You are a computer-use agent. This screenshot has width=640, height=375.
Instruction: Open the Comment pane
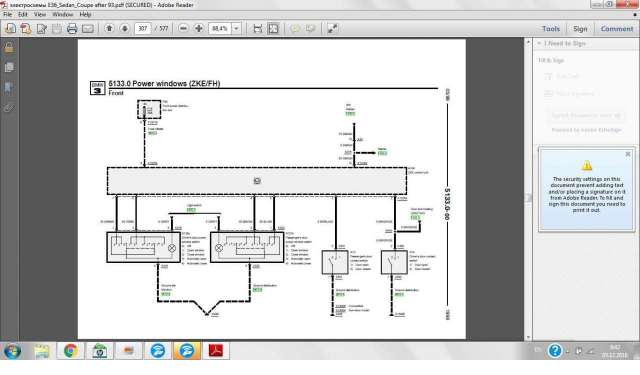point(617,29)
